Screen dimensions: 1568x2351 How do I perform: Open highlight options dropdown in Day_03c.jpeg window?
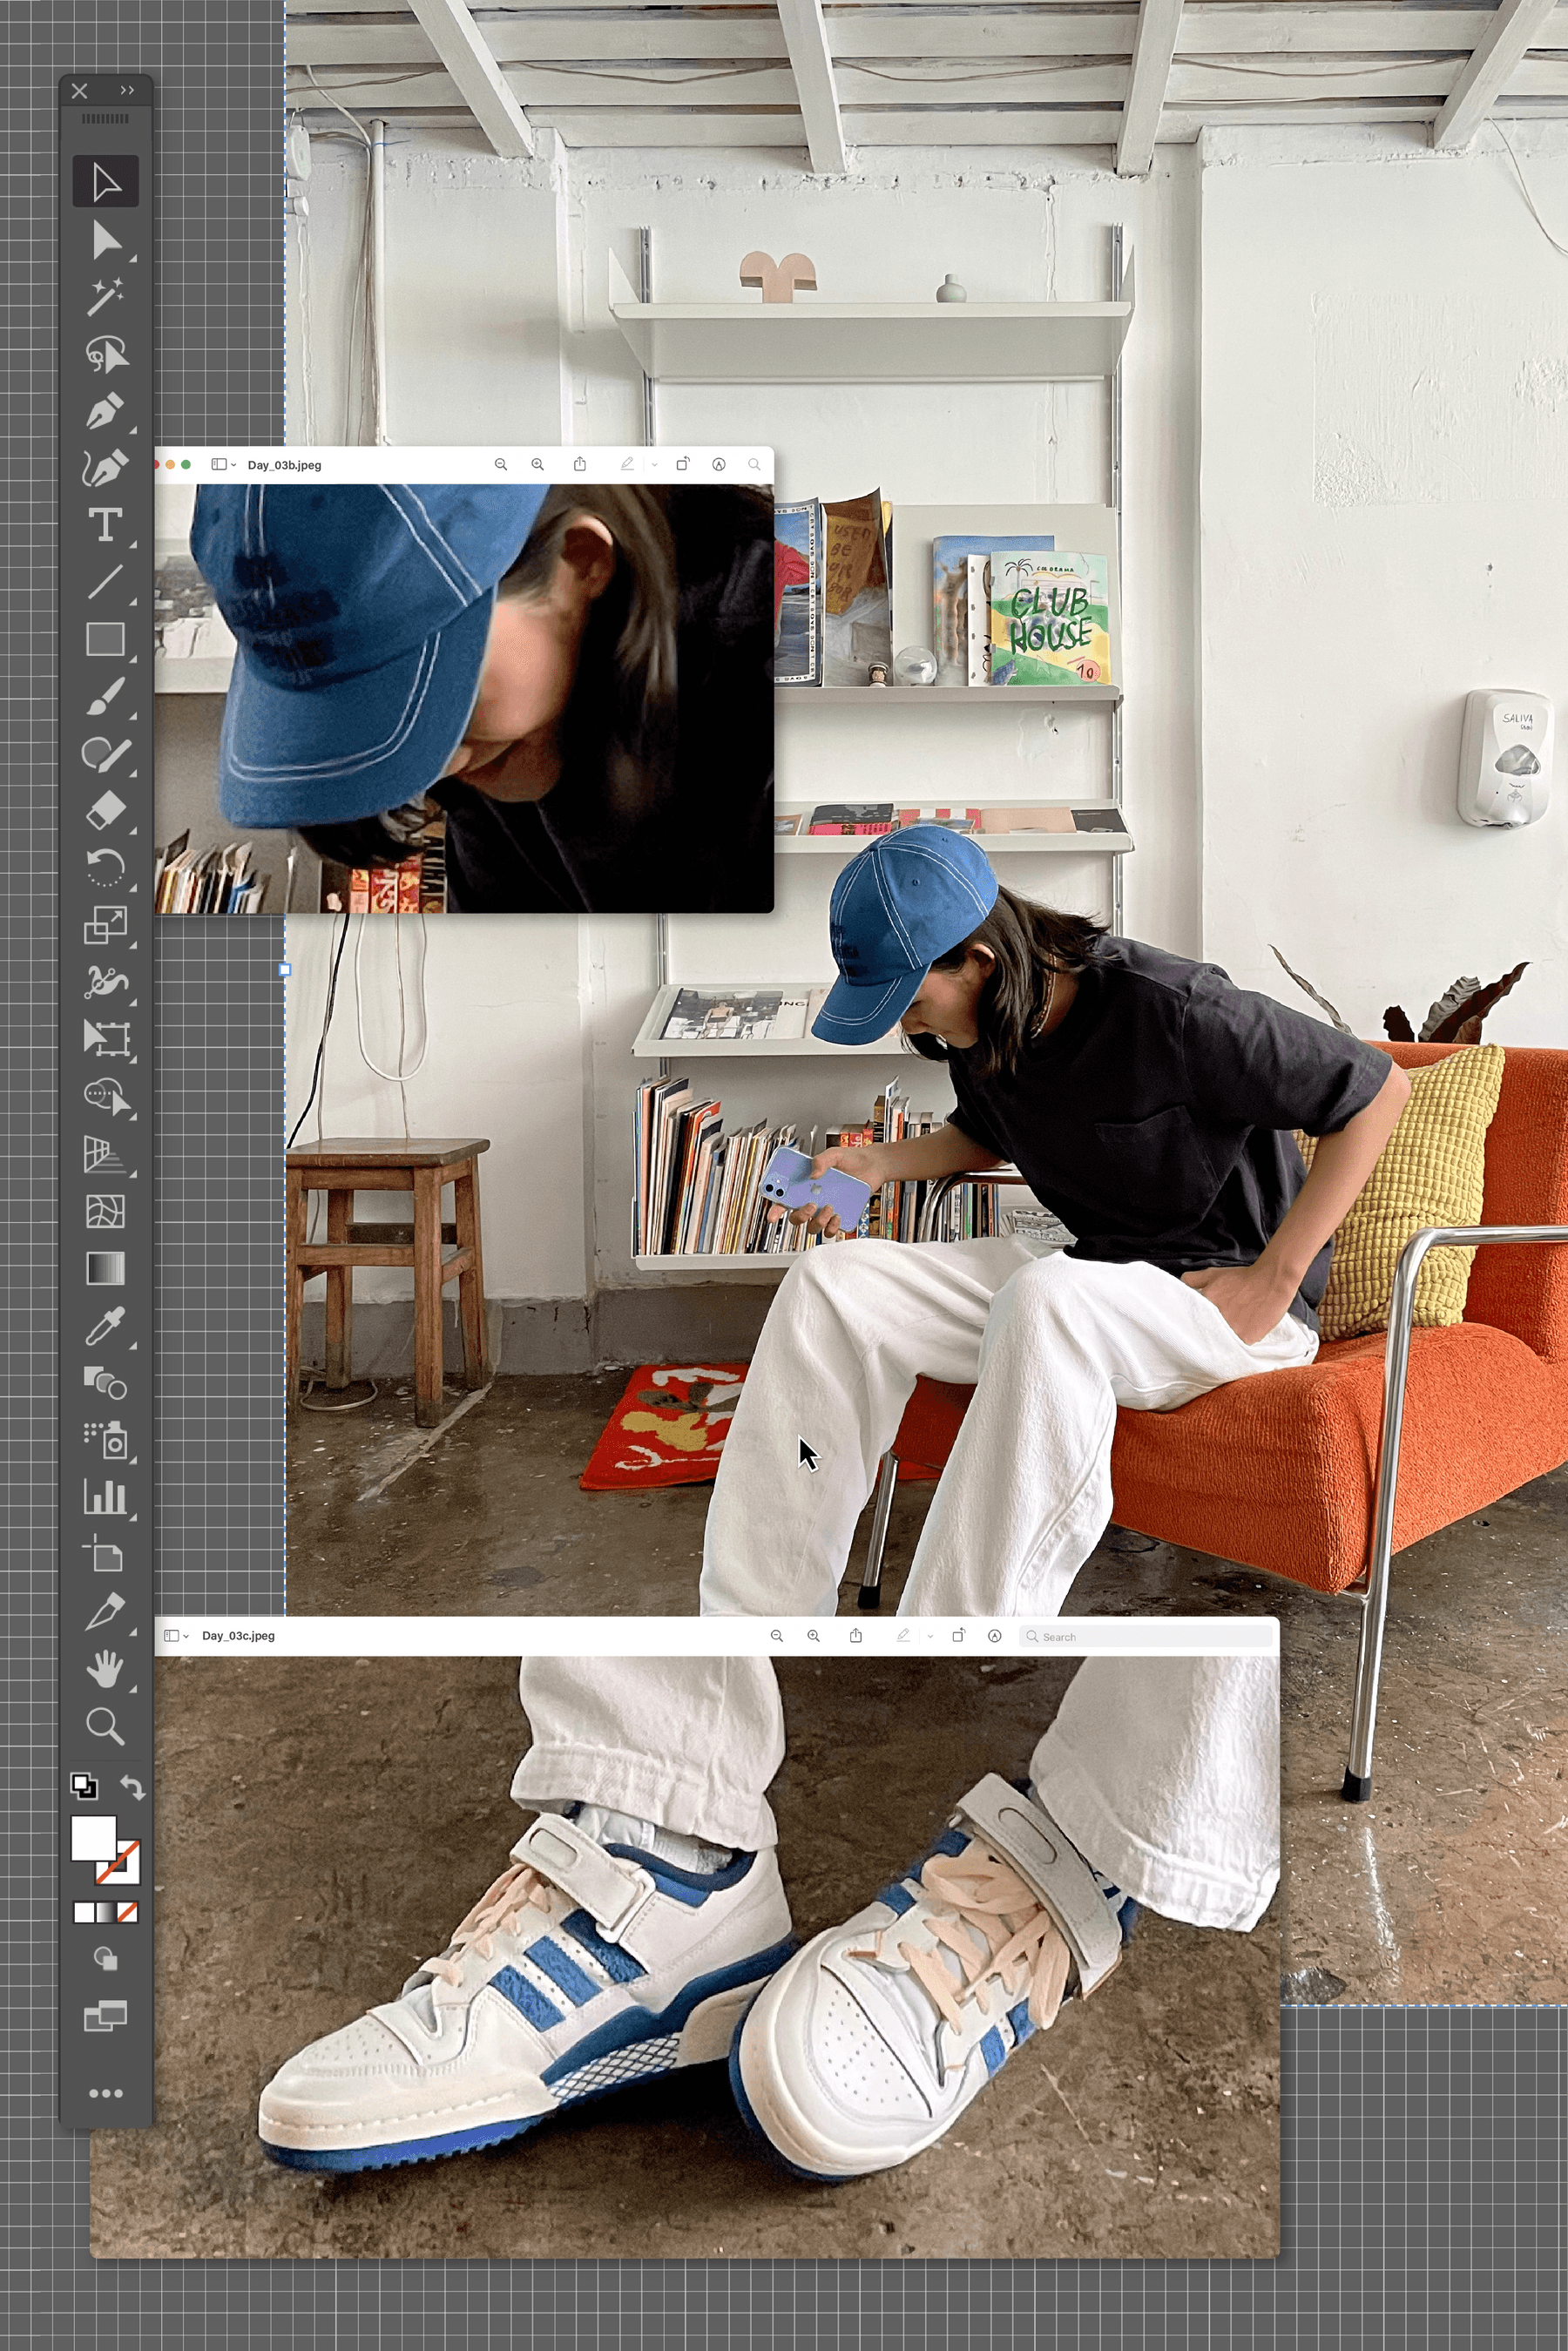(930, 1636)
